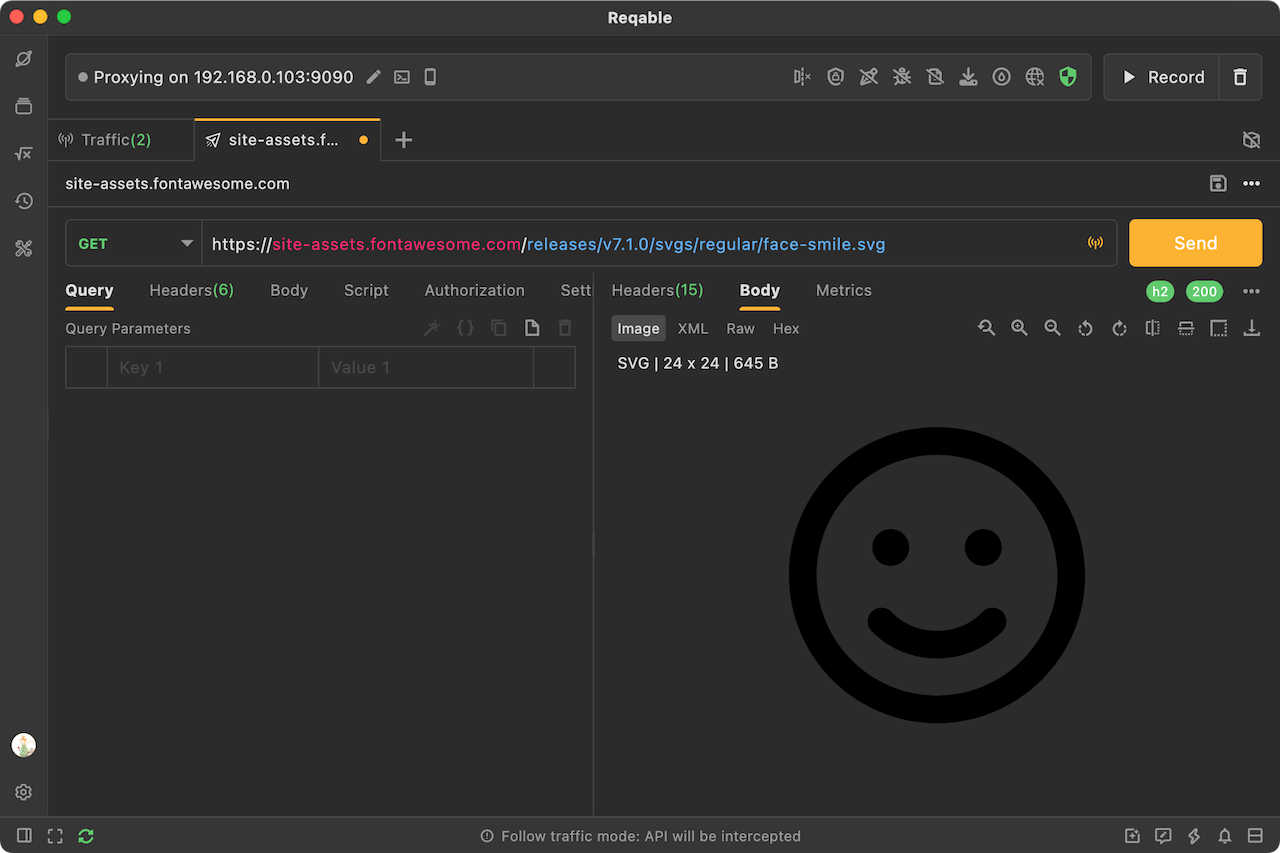
Task: Open response more options next to 200 badge
Action: pos(1251,291)
